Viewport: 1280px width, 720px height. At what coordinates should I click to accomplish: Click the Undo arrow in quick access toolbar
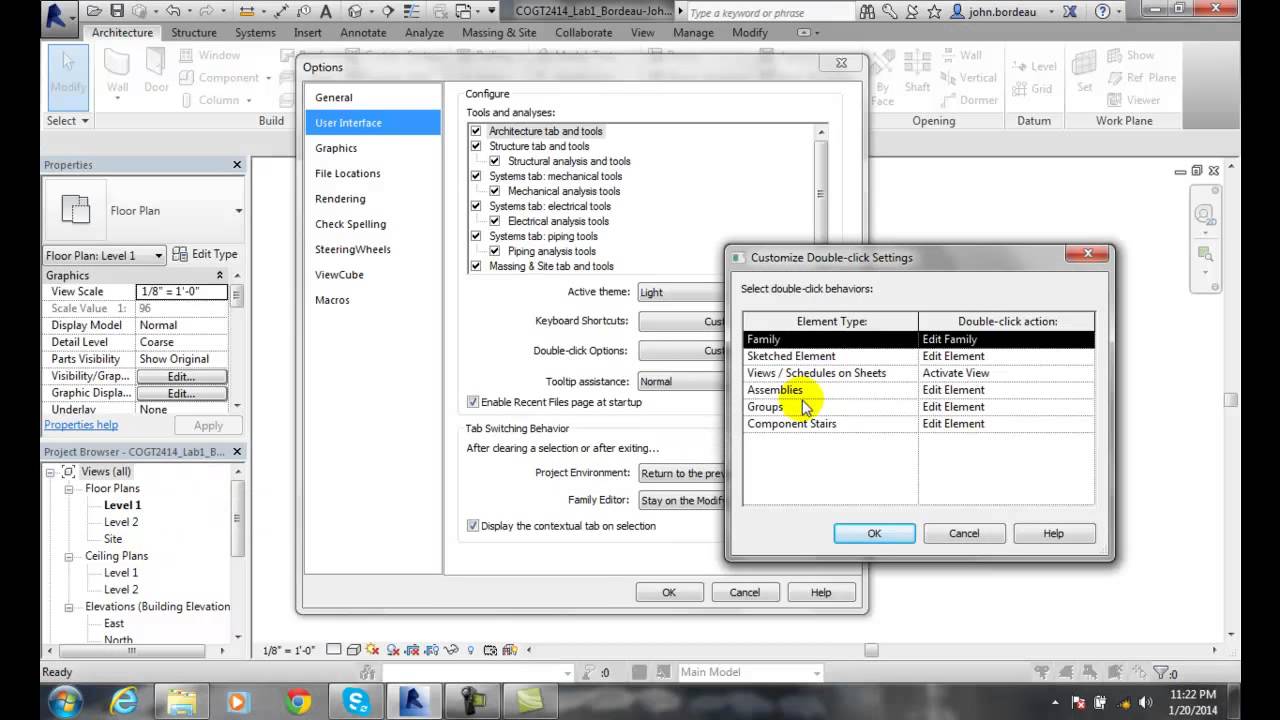(x=173, y=12)
